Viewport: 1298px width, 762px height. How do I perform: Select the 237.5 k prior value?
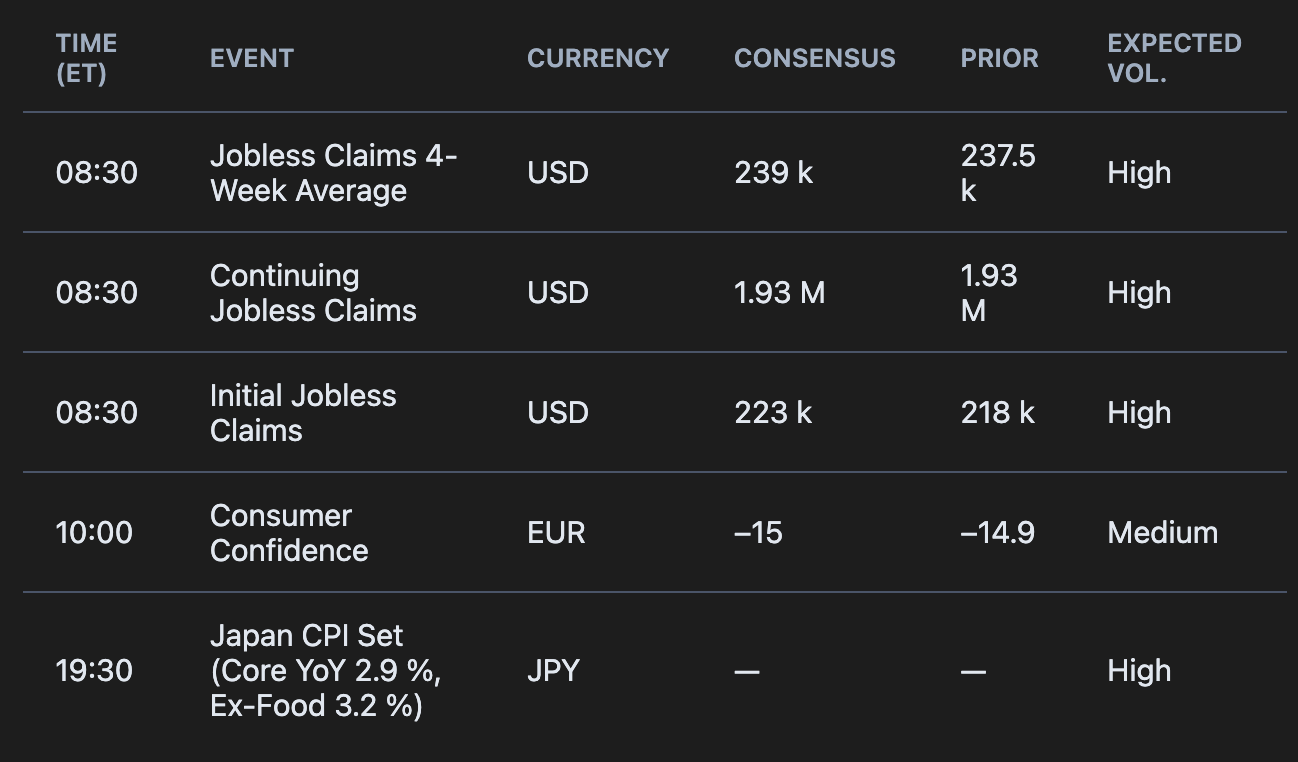(997, 173)
